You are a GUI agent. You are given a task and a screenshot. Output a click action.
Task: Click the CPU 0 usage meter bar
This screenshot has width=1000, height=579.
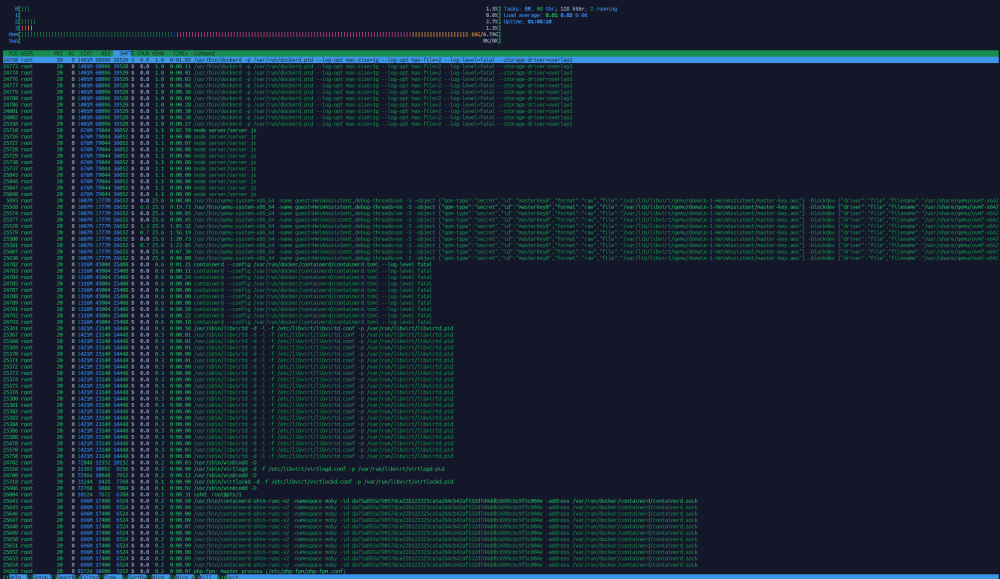pyautogui.click(x=258, y=9)
